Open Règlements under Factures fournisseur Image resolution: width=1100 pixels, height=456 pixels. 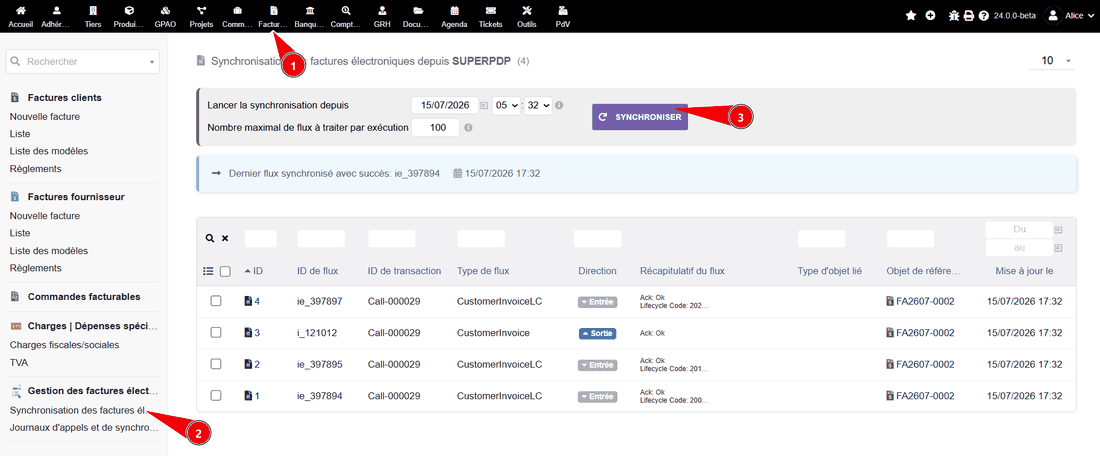(36, 268)
